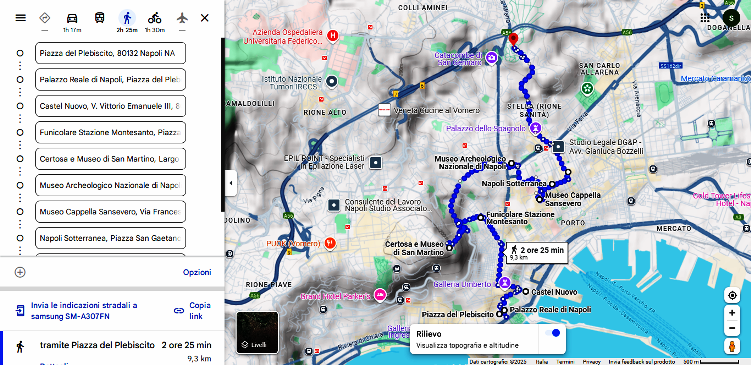
Task: Close the directions panel with X
Action: click(205, 18)
